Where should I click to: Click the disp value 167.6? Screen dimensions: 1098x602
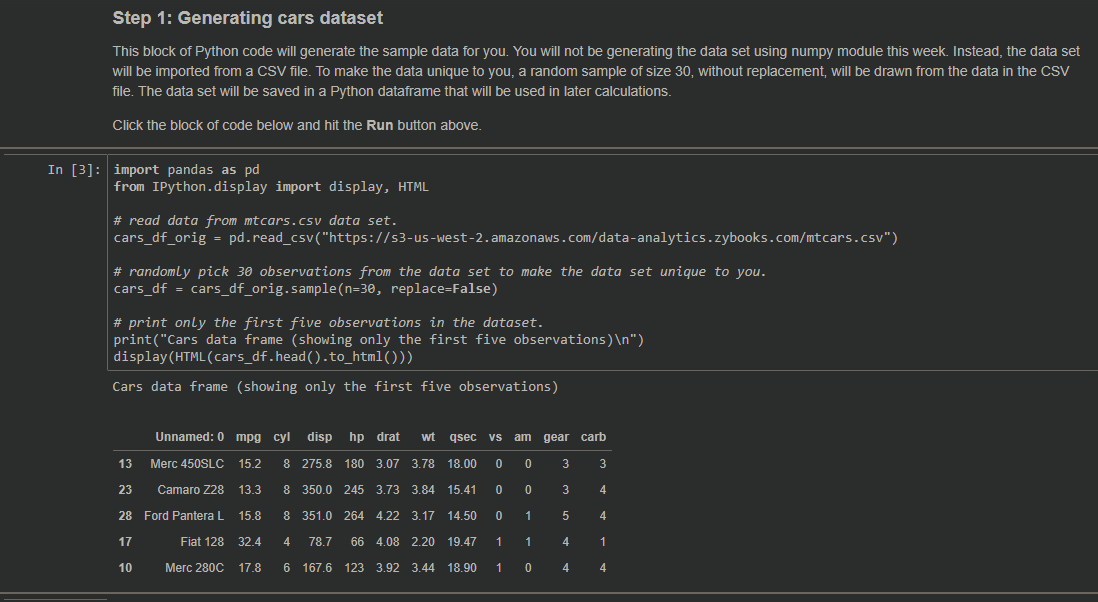pos(317,568)
